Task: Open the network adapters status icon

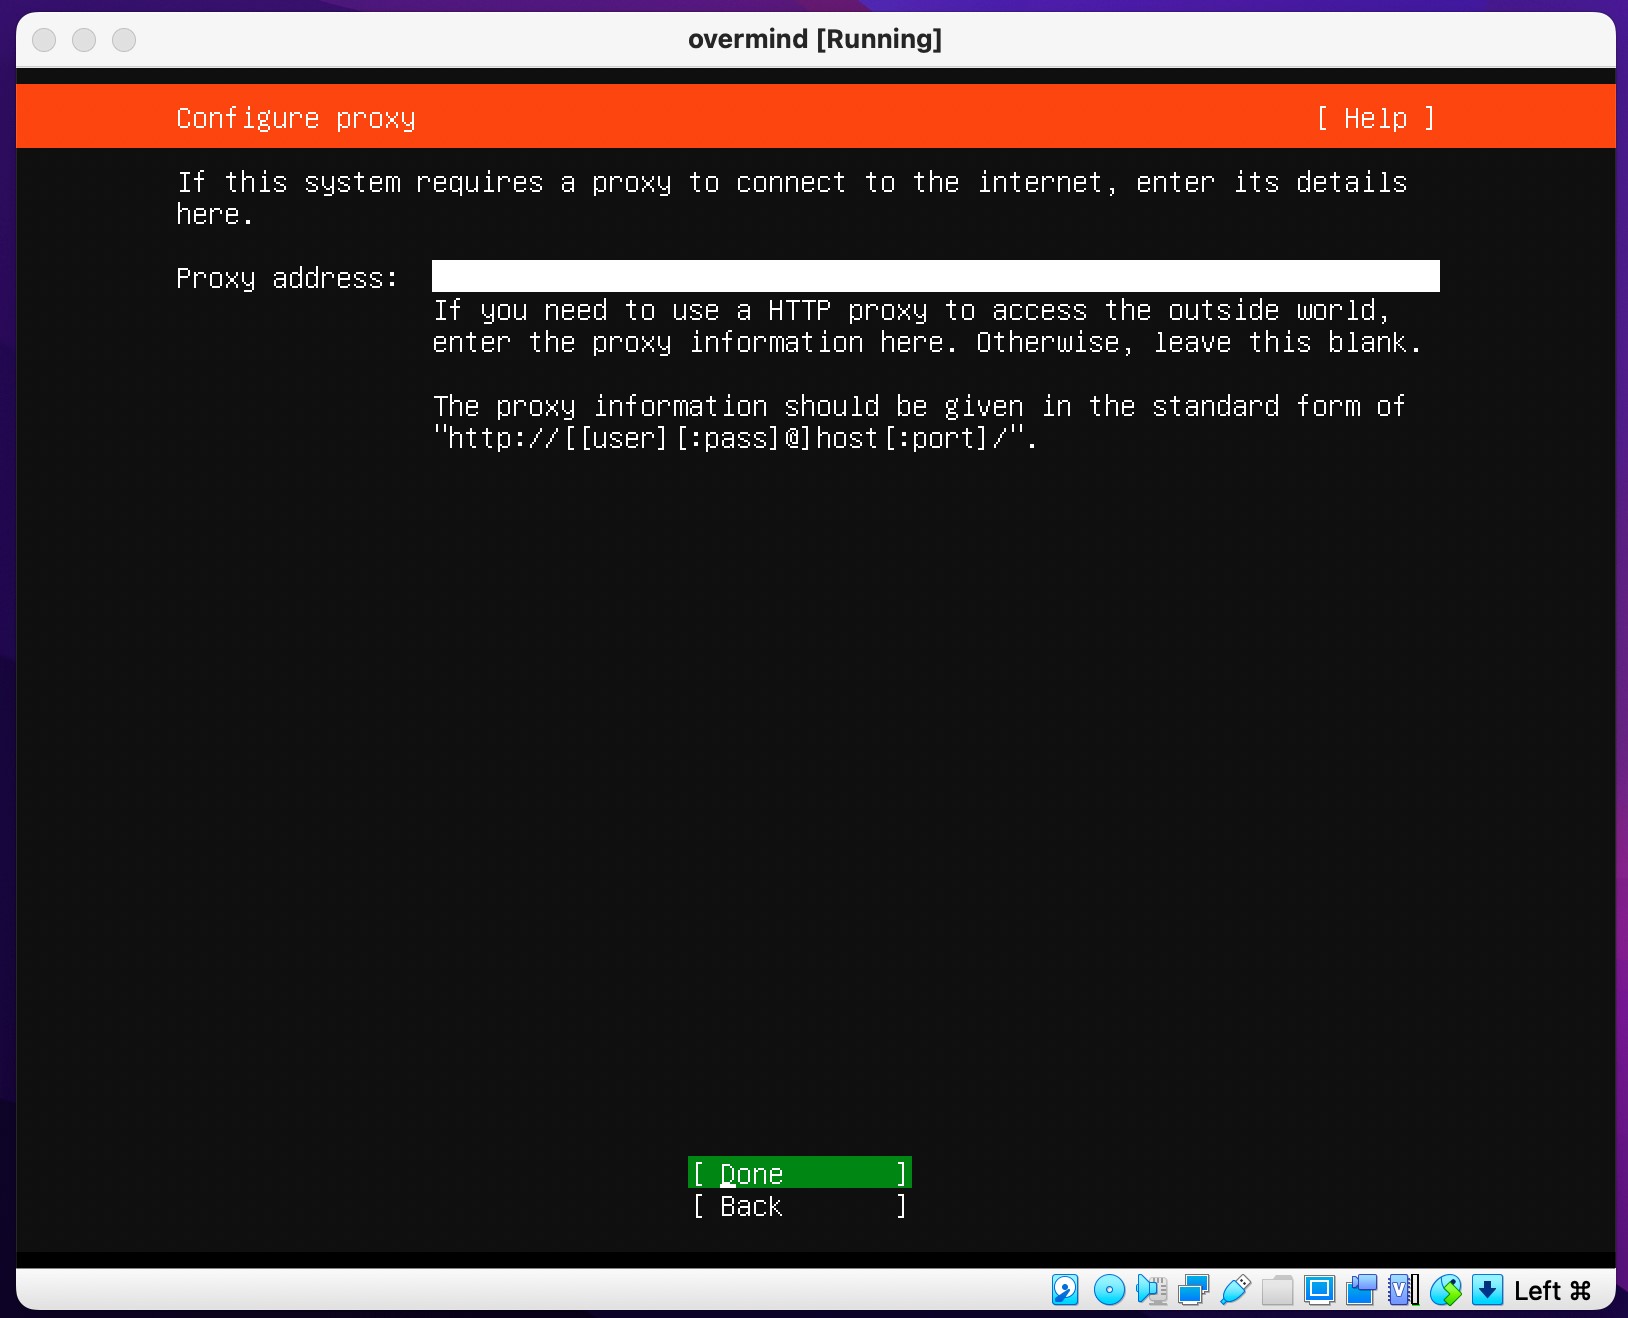Action: [1192, 1291]
